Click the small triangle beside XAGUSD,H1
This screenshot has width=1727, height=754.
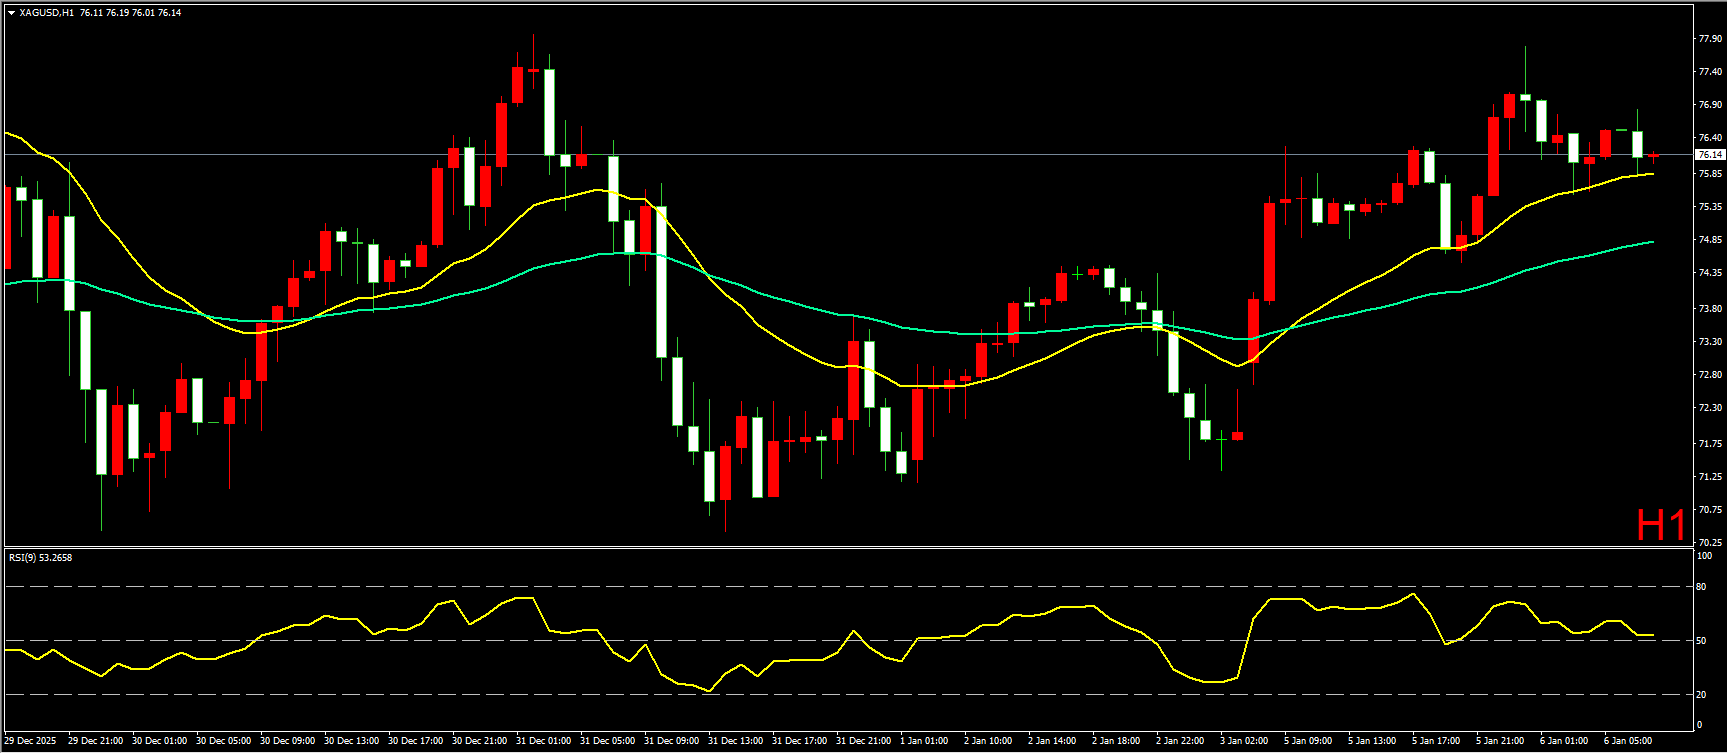tap(11, 13)
